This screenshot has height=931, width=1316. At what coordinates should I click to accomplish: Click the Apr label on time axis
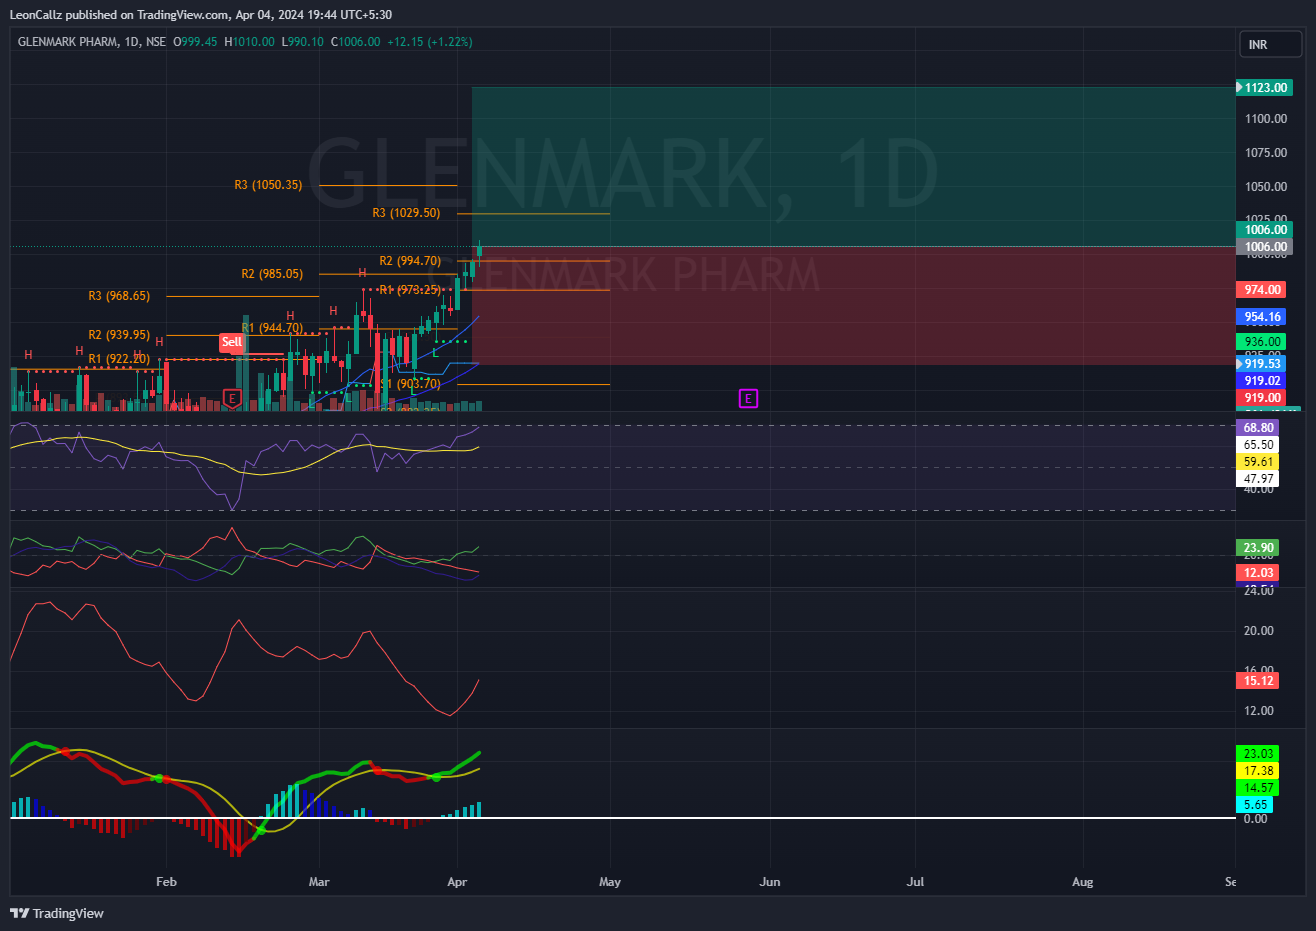[457, 882]
